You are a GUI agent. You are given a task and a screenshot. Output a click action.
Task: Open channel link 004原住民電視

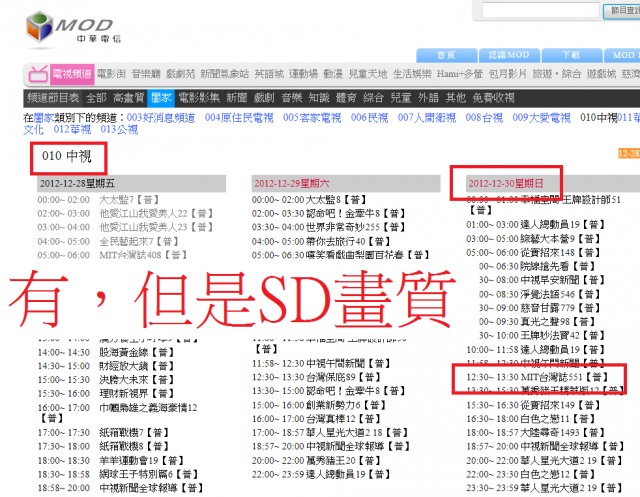click(x=239, y=118)
